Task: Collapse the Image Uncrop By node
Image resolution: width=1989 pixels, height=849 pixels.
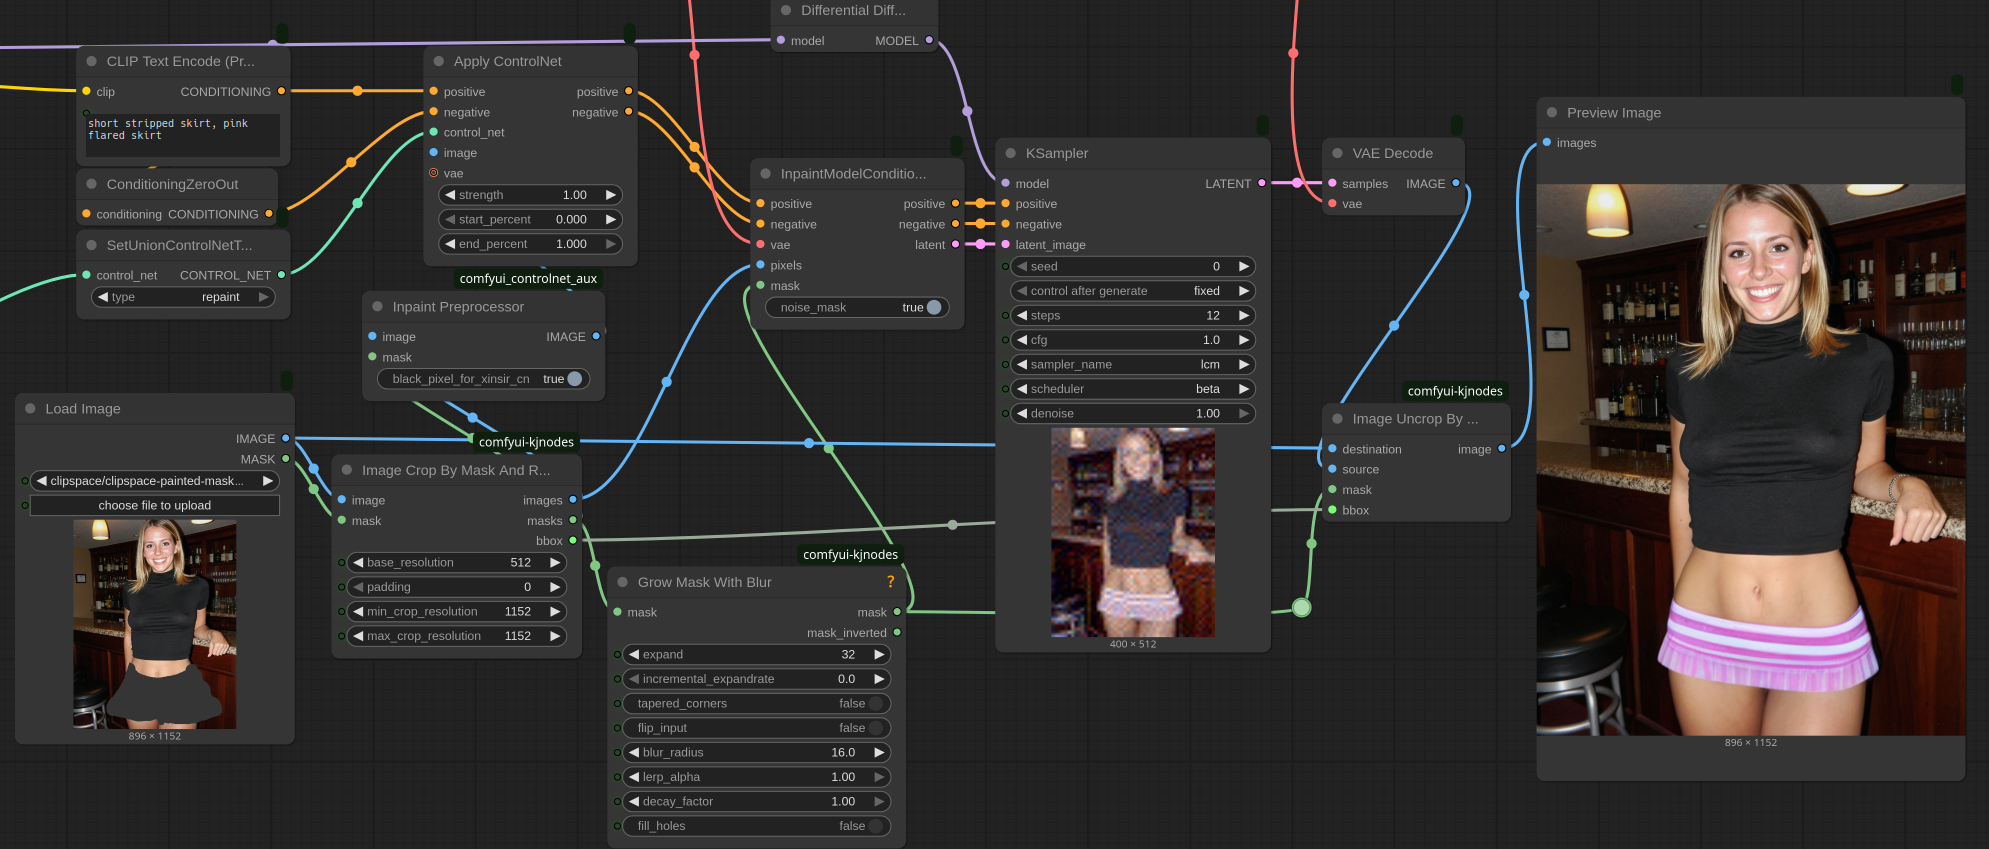Action: pos(1338,419)
